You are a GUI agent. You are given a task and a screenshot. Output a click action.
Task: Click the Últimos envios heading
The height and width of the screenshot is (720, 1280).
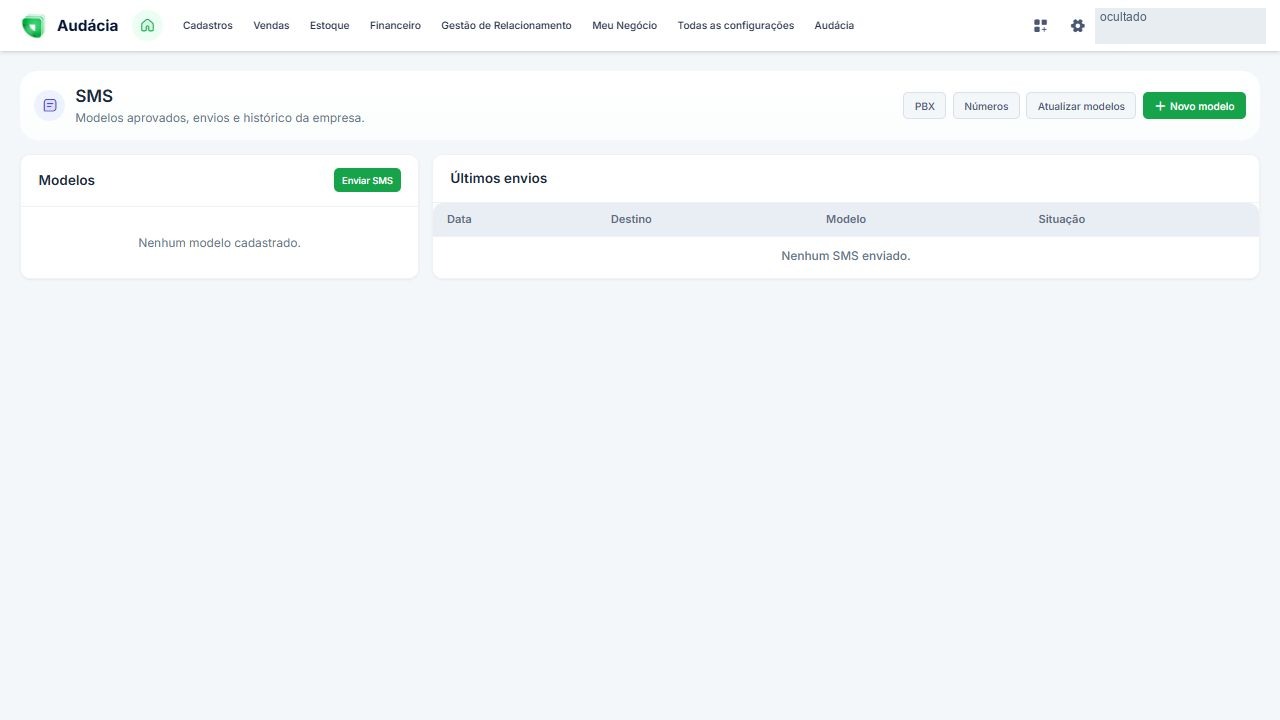click(x=499, y=178)
